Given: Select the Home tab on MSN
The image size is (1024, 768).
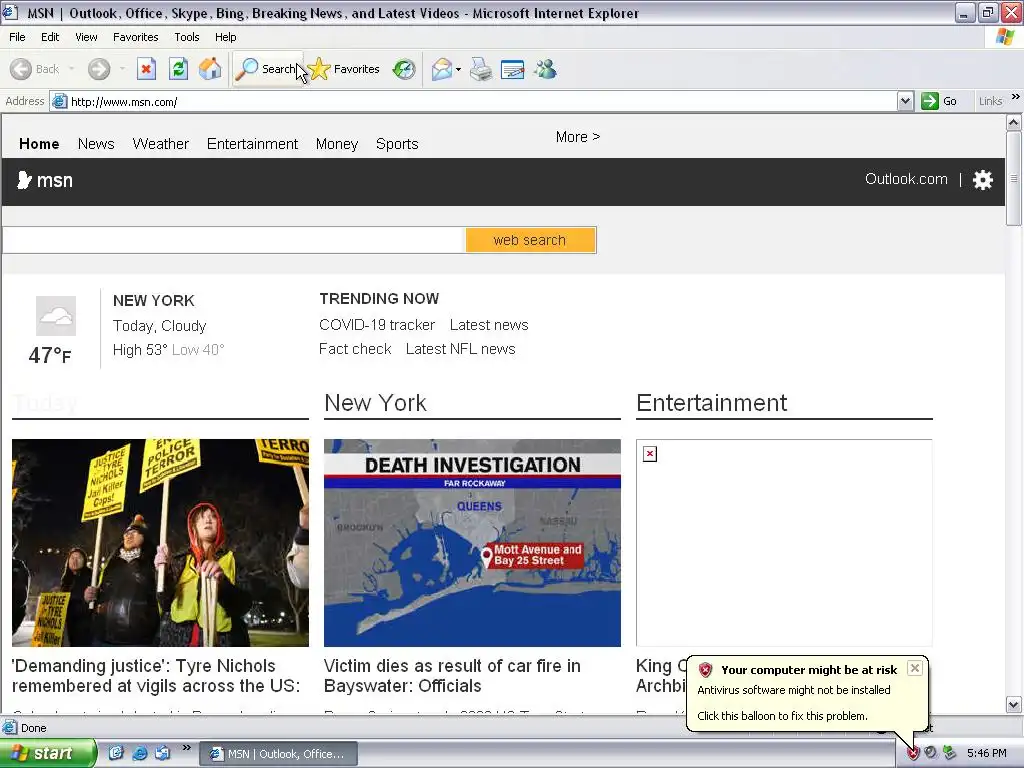Looking at the screenshot, I should tap(39, 144).
